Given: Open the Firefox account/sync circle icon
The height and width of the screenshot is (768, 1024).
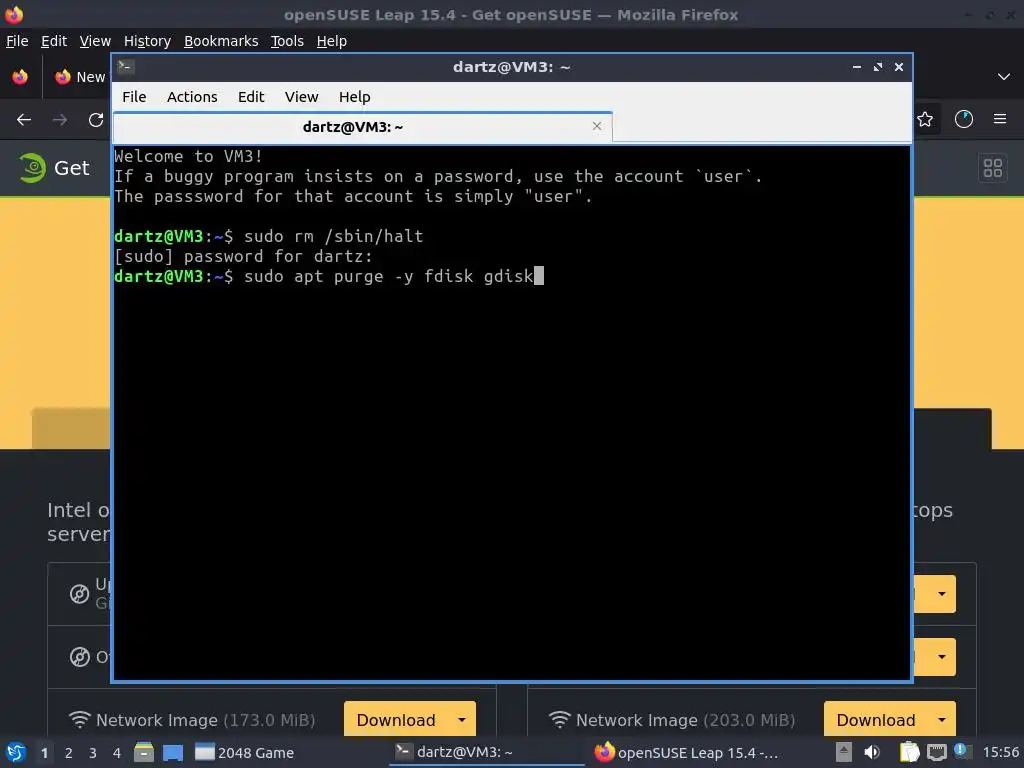Looking at the screenshot, I should [963, 120].
